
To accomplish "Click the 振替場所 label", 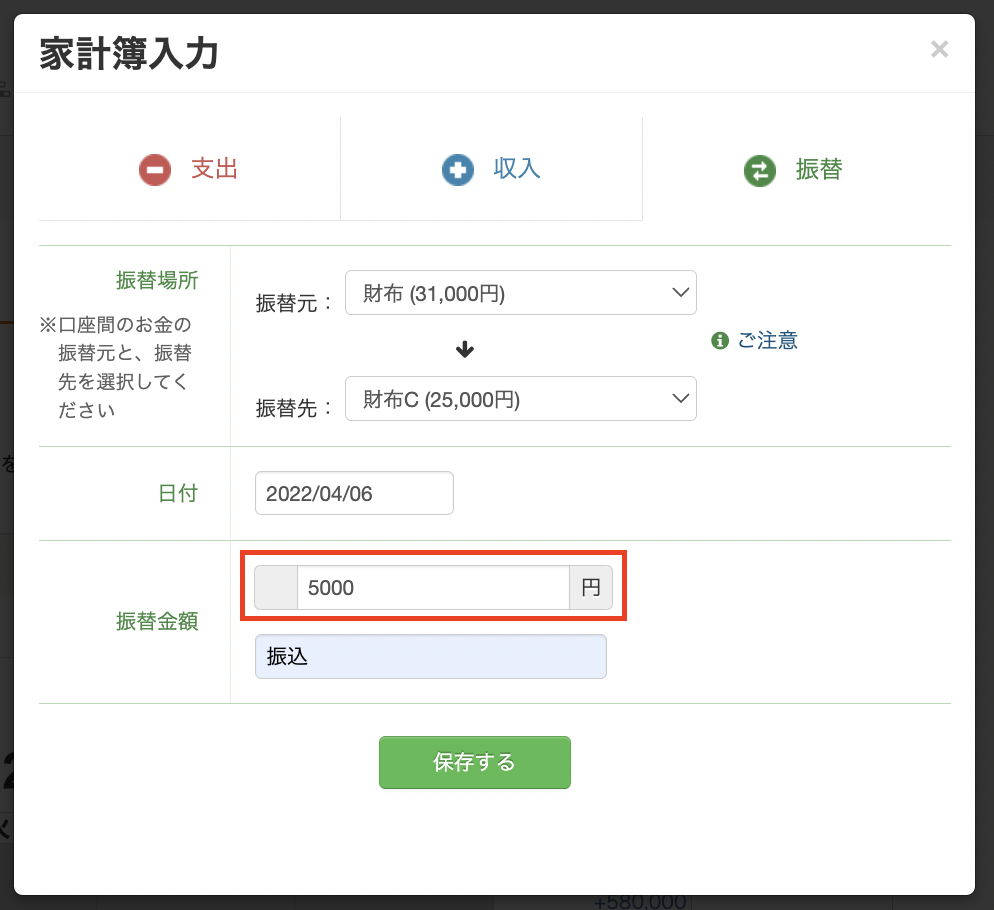I will point(157,280).
